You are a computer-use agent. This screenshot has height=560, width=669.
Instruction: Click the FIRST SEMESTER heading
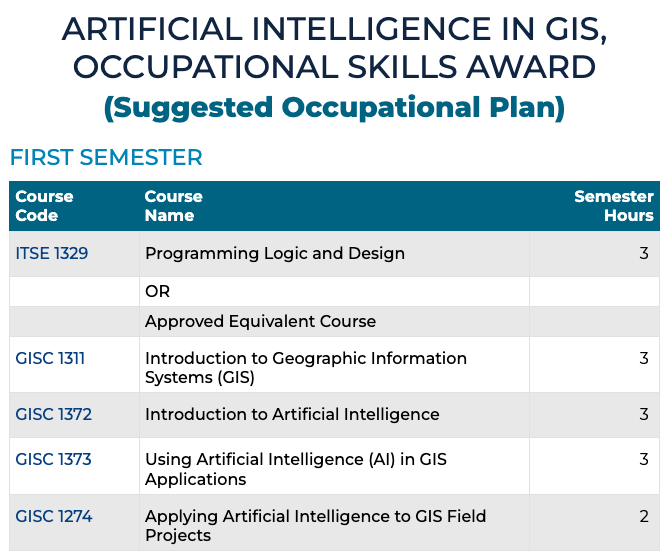tap(106, 157)
